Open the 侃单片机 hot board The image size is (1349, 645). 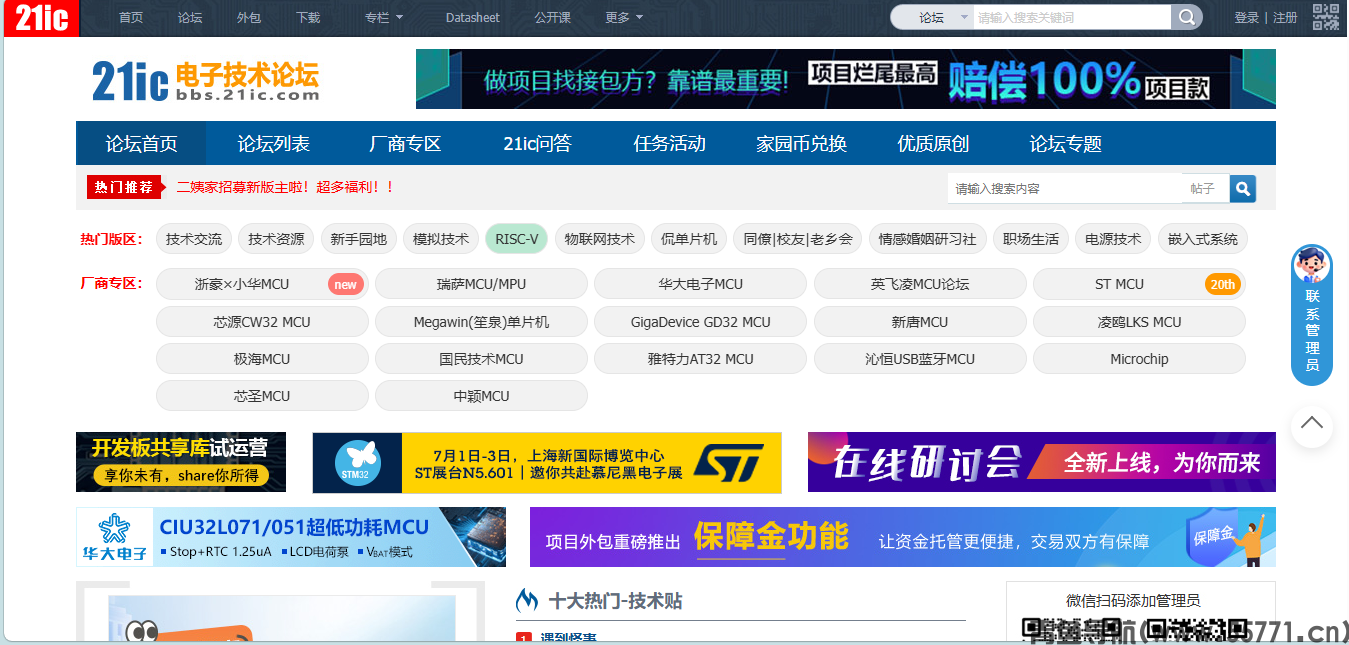tap(689, 239)
